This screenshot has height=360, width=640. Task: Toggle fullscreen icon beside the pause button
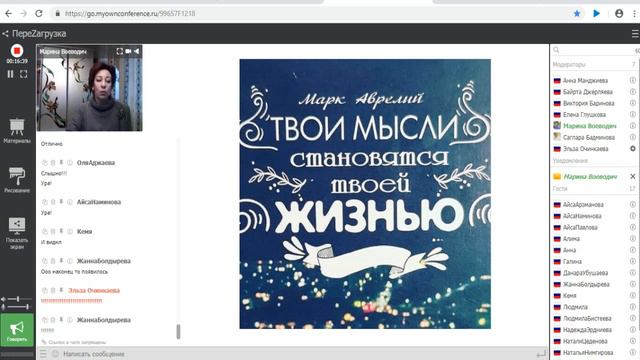tap(24, 74)
